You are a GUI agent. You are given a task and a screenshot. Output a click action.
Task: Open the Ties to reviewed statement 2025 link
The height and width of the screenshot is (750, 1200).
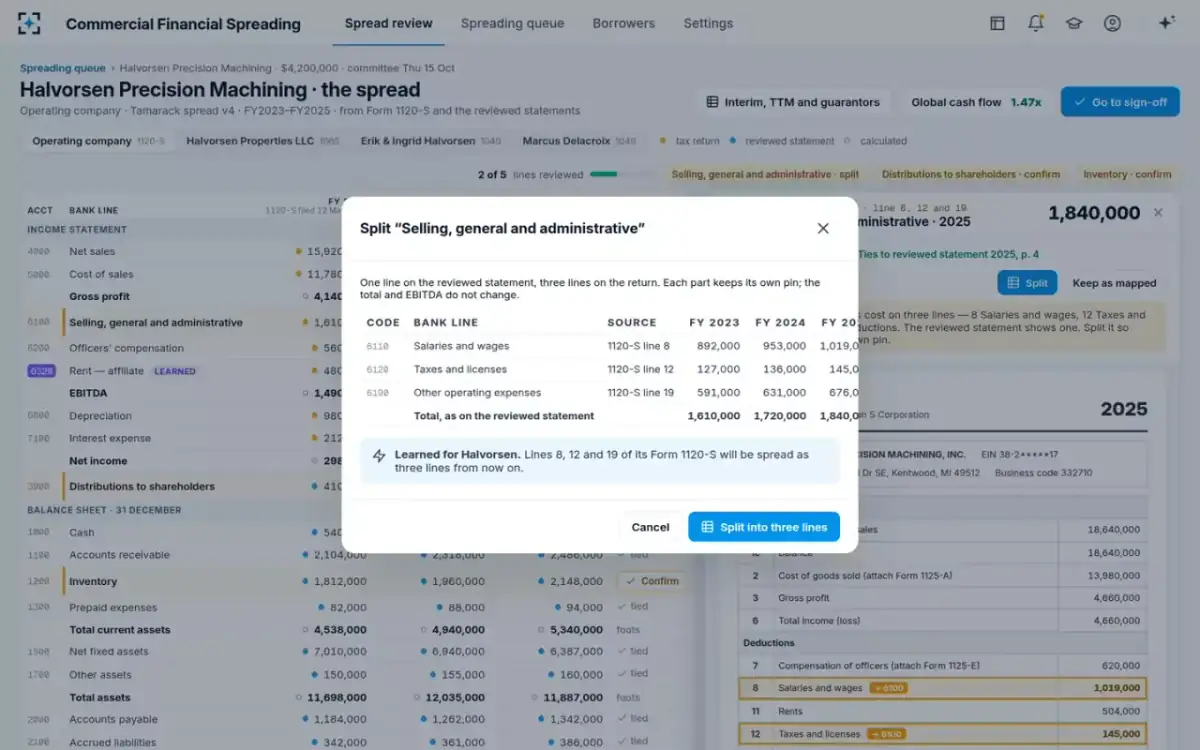(948, 254)
